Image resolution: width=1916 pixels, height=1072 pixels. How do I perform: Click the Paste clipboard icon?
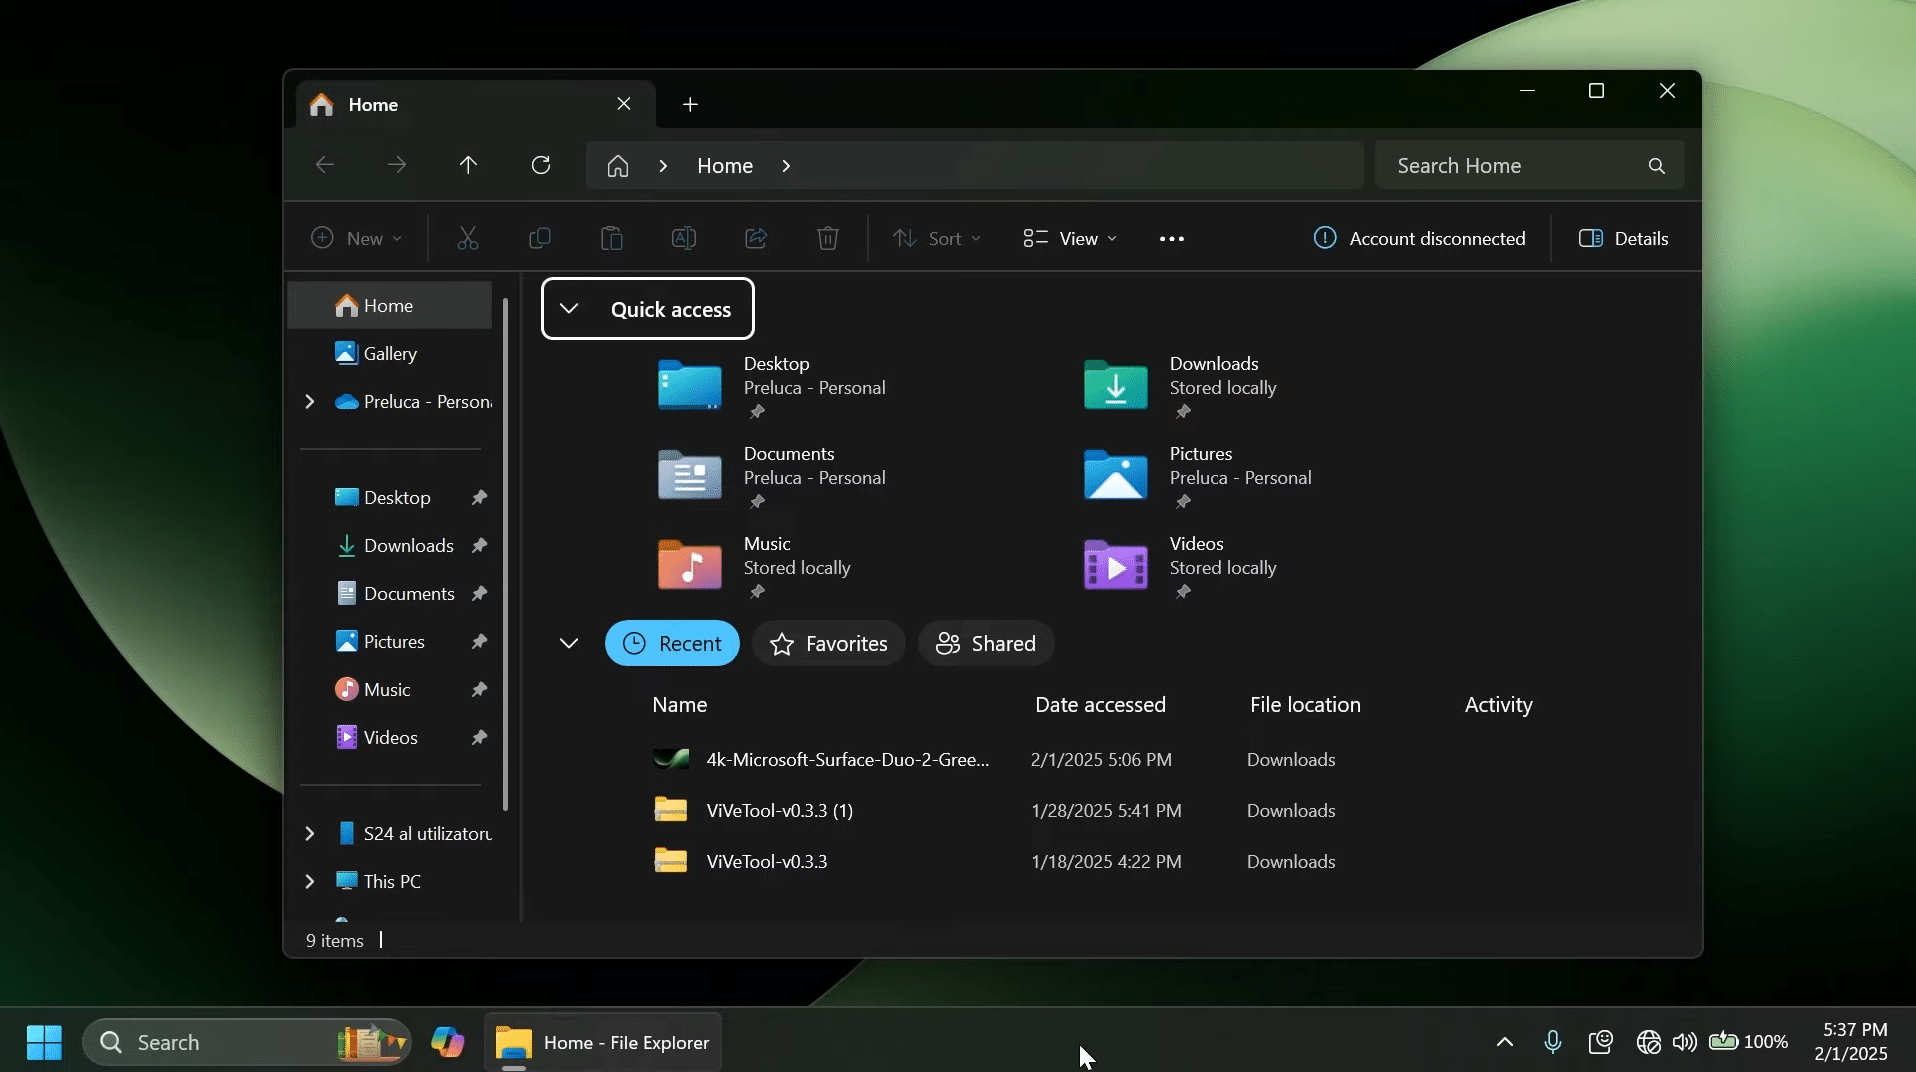[612, 238]
